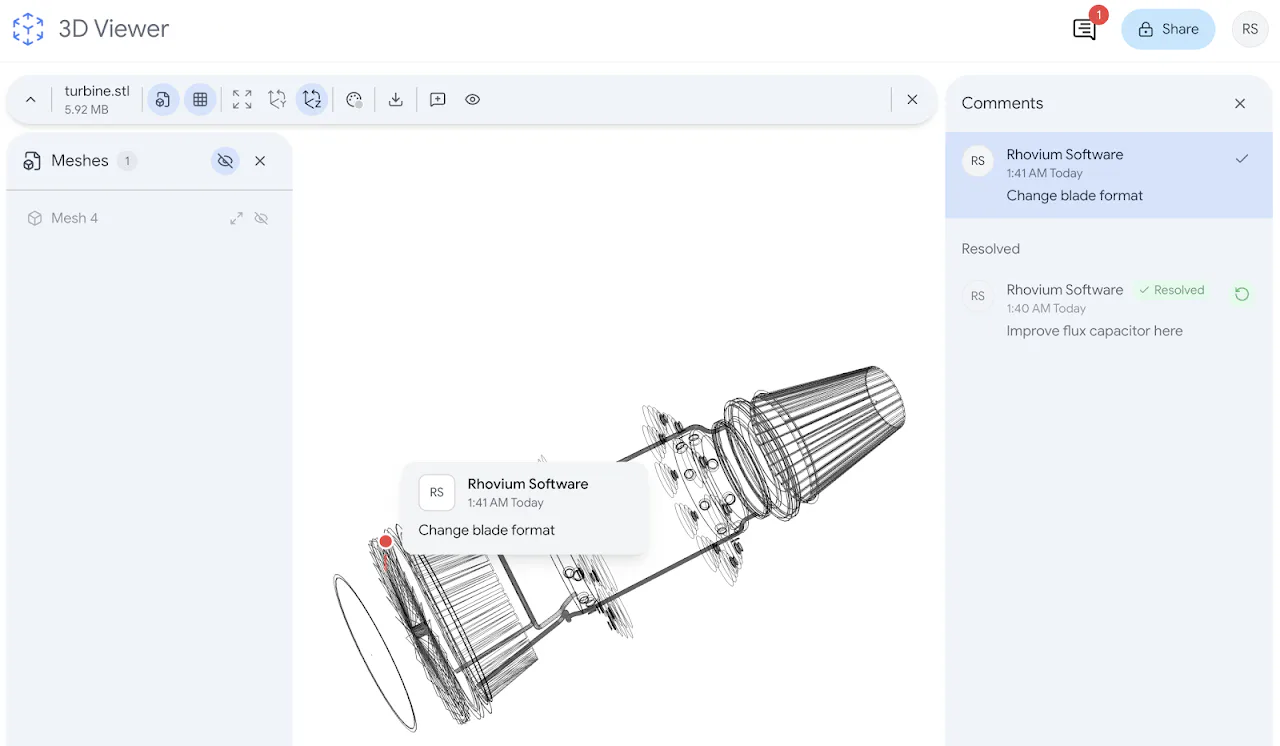
Task: Click the Meshes panel header cube icon
Action: [32, 161]
